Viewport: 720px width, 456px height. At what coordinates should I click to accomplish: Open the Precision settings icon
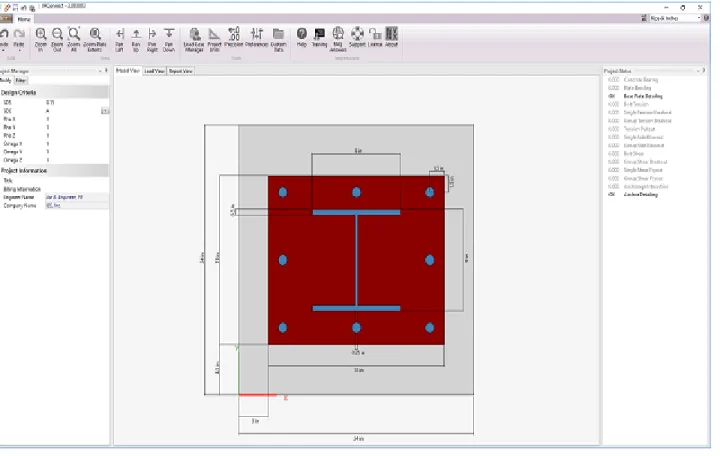pos(234,34)
